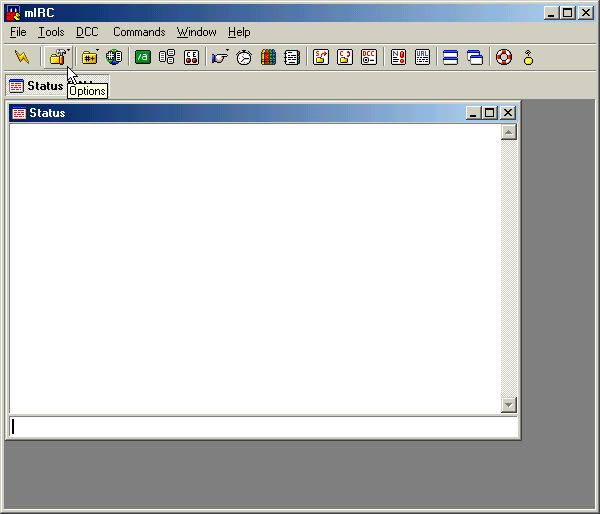Open the Favorites channels folder icon
The image size is (600, 514).
90,57
